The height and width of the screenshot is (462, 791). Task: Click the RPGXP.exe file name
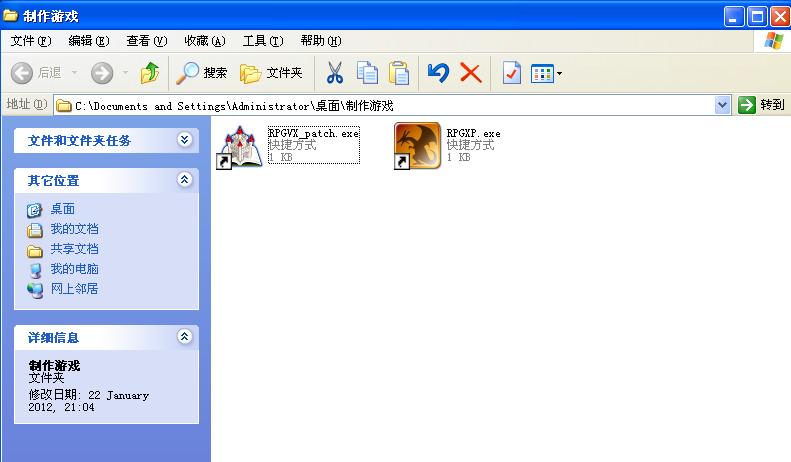(x=473, y=134)
